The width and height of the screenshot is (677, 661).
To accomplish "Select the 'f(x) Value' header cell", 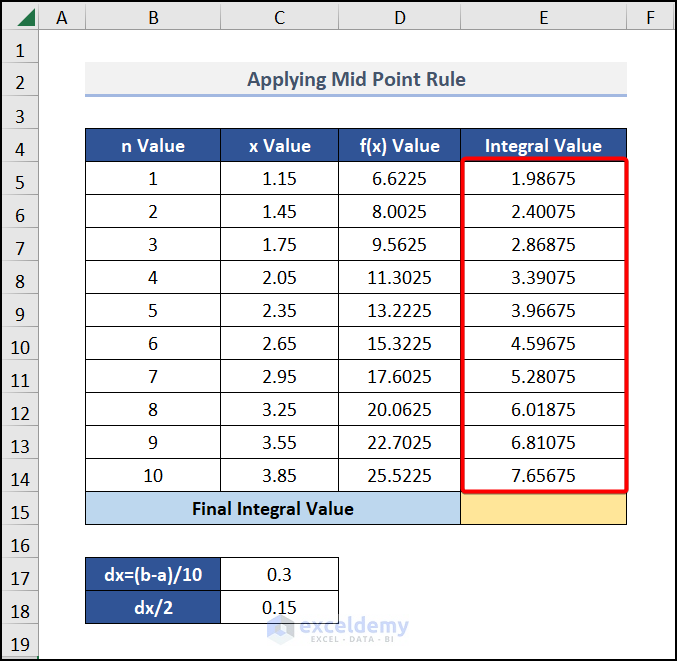I will [x=399, y=146].
